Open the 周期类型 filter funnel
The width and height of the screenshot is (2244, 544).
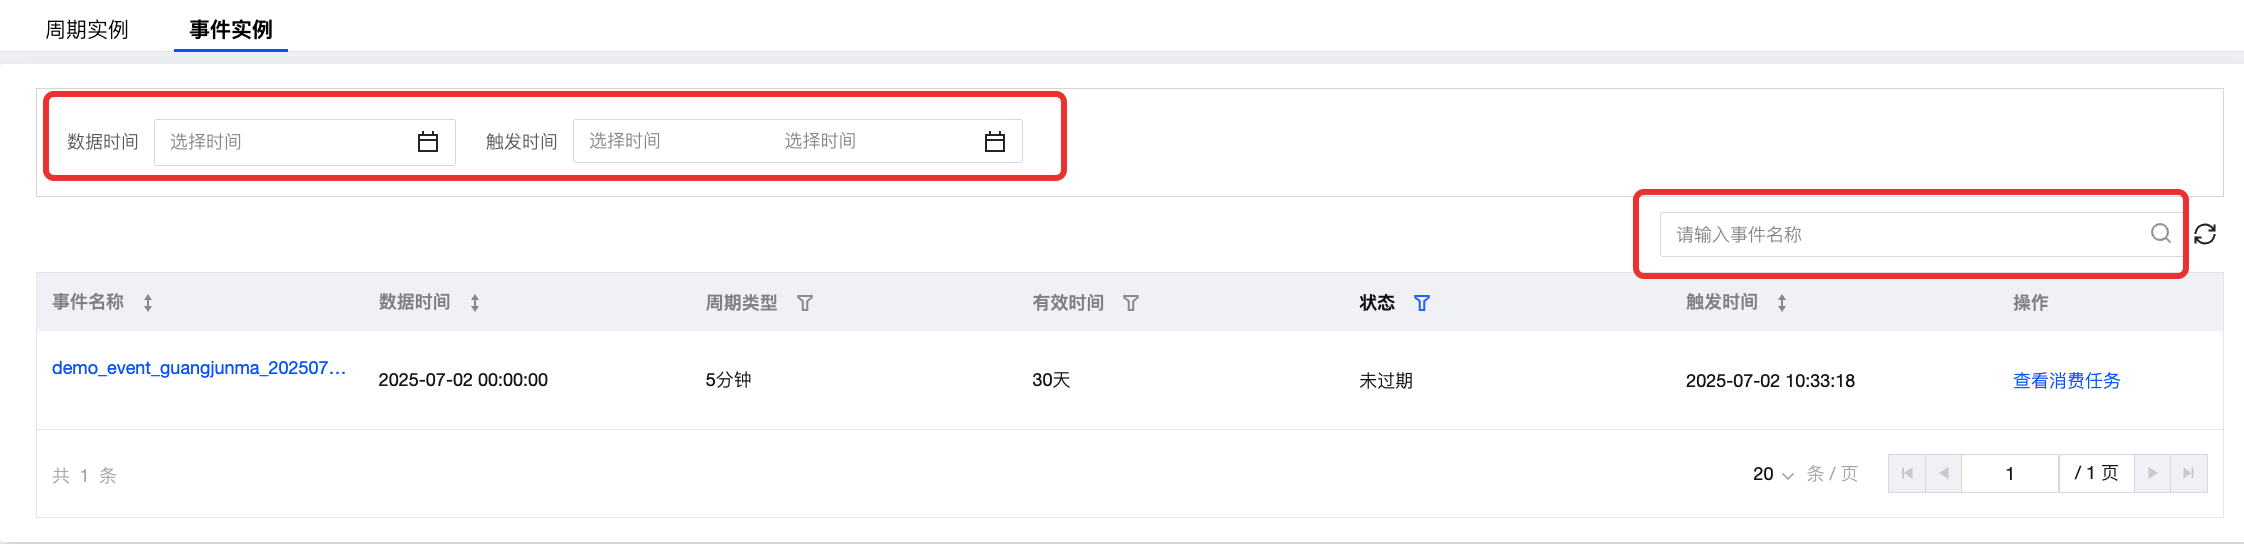[x=805, y=303]
